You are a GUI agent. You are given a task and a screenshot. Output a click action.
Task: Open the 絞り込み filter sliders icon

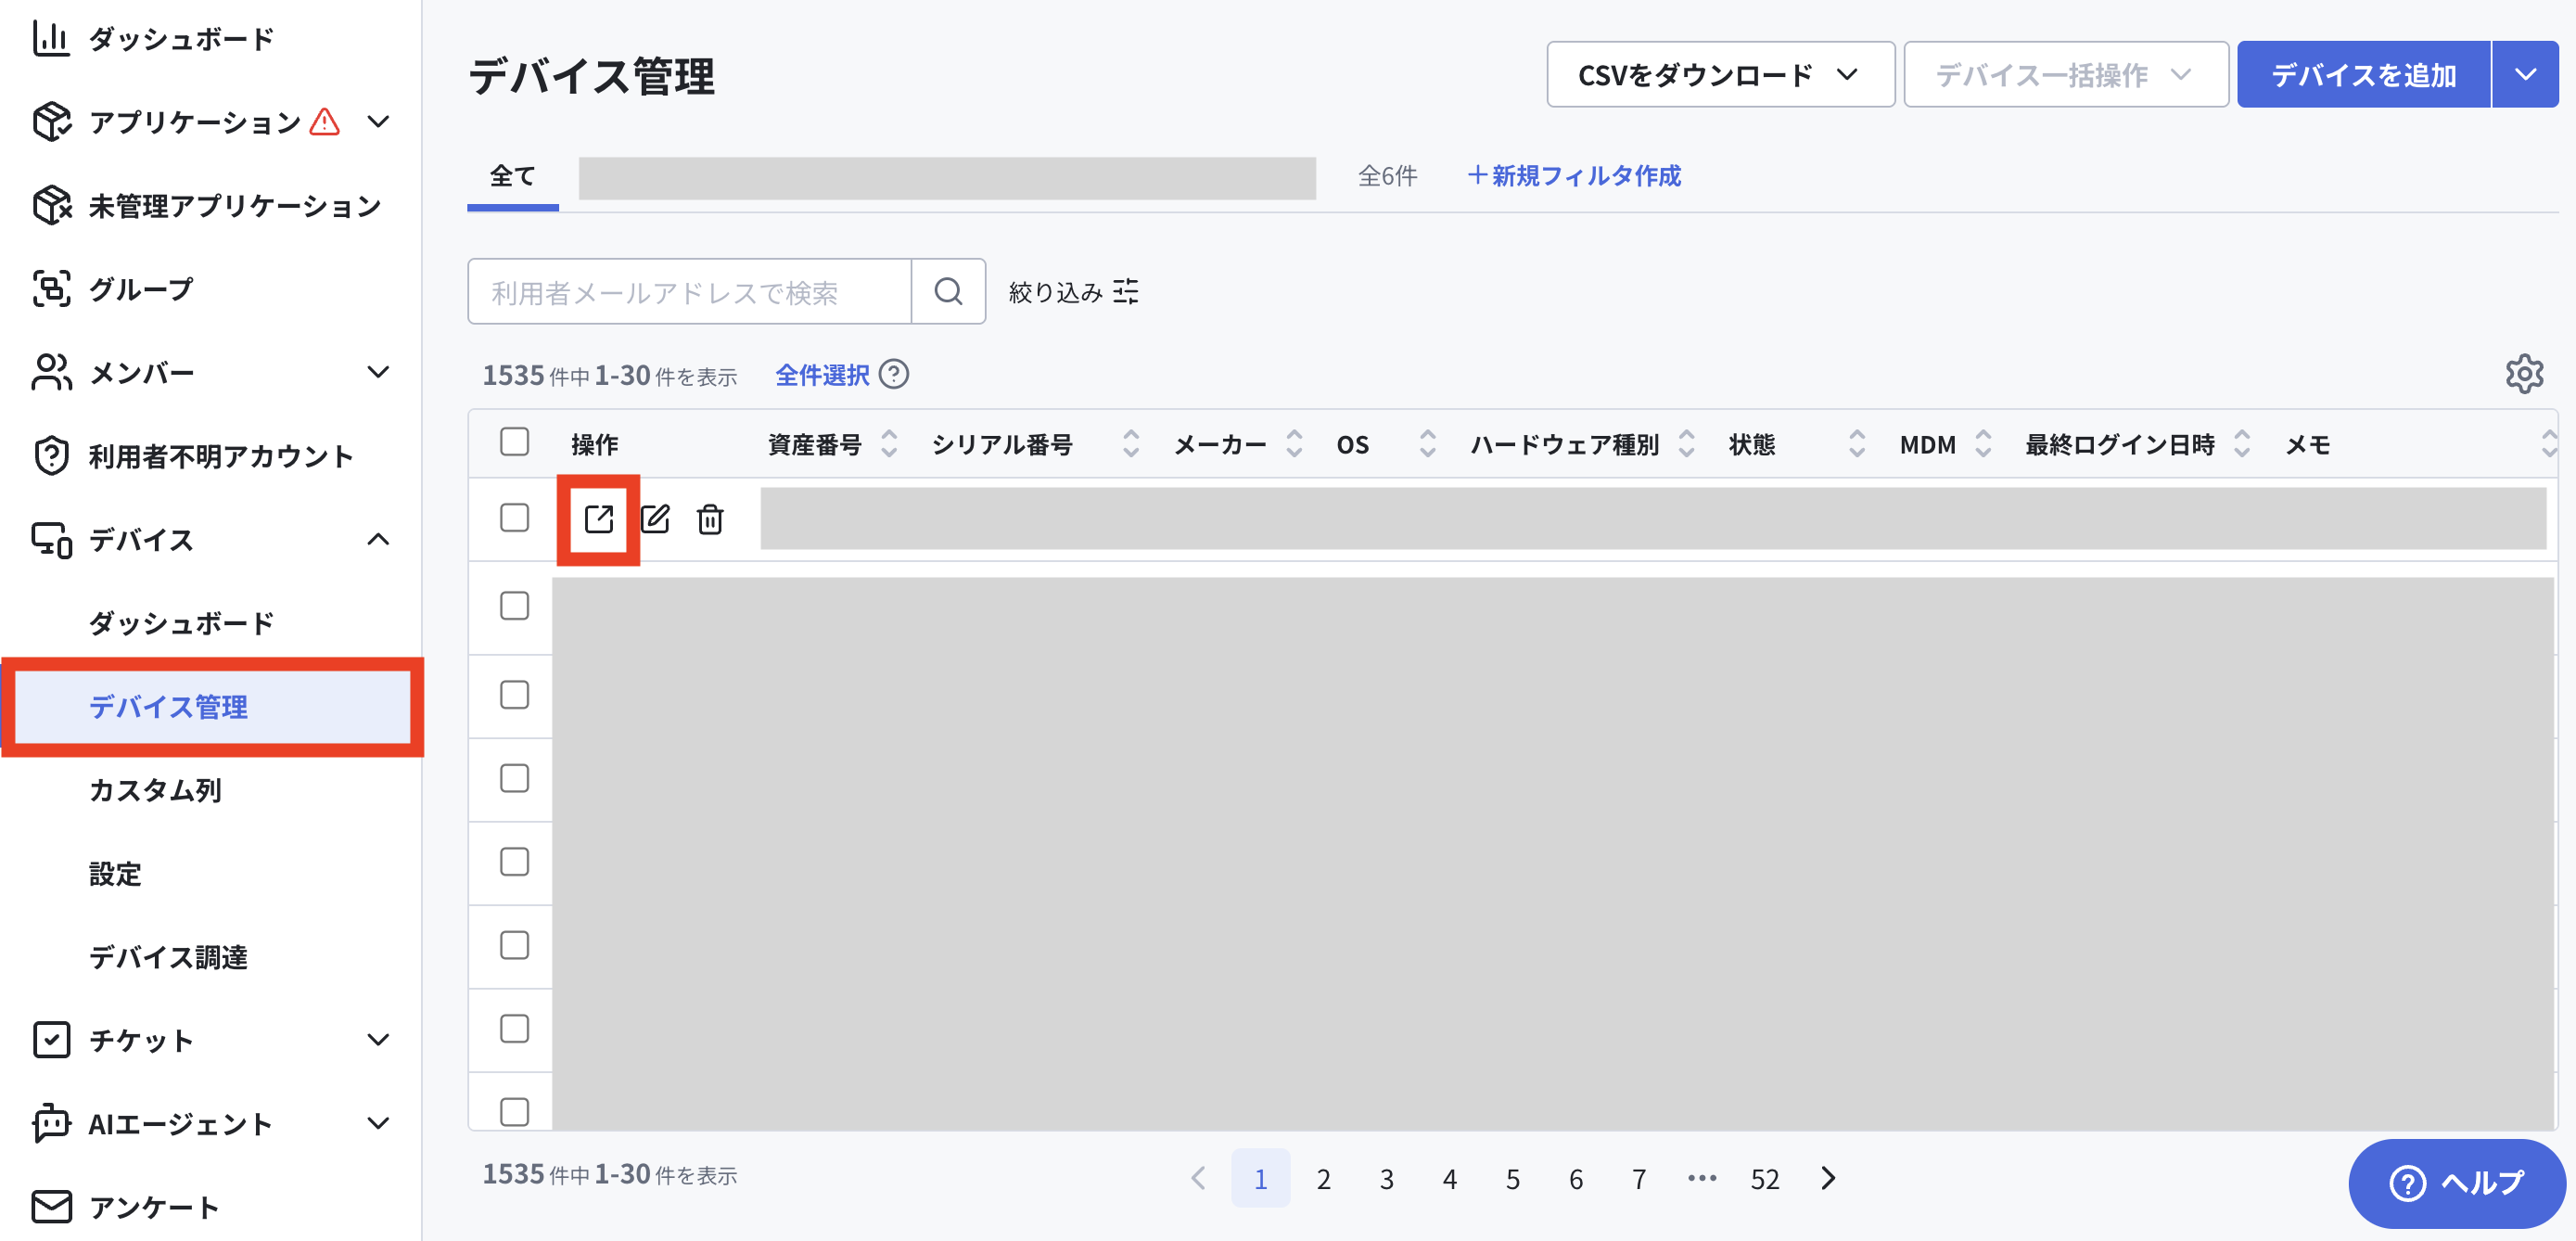click(1126, 292)
